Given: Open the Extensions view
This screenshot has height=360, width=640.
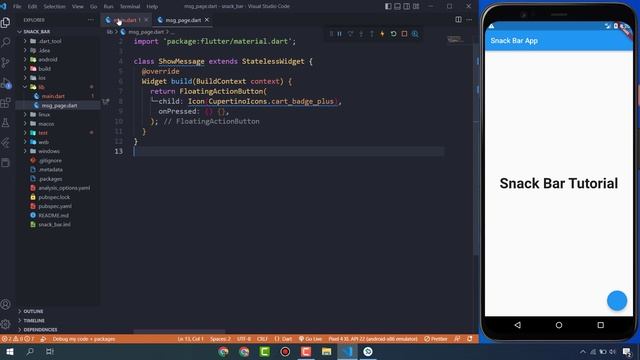Looking at the screenshot, I should pos(6,102).
